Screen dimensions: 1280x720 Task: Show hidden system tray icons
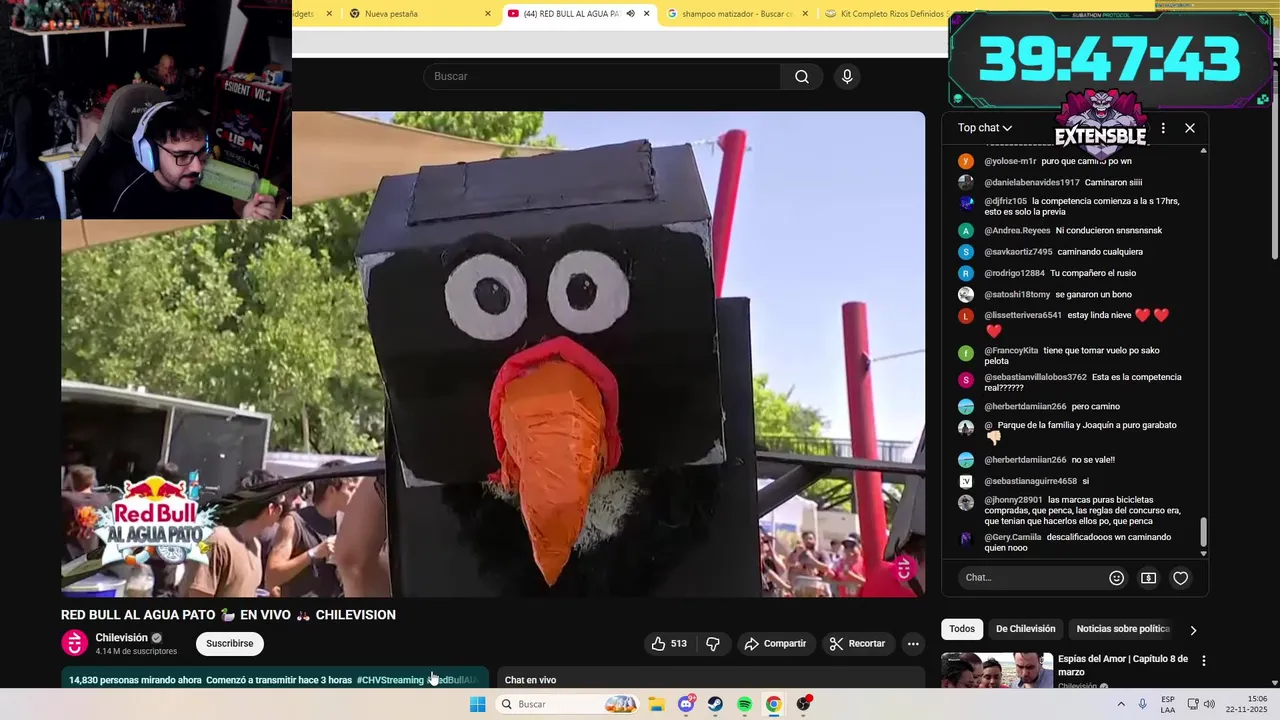click(1121, 704)
